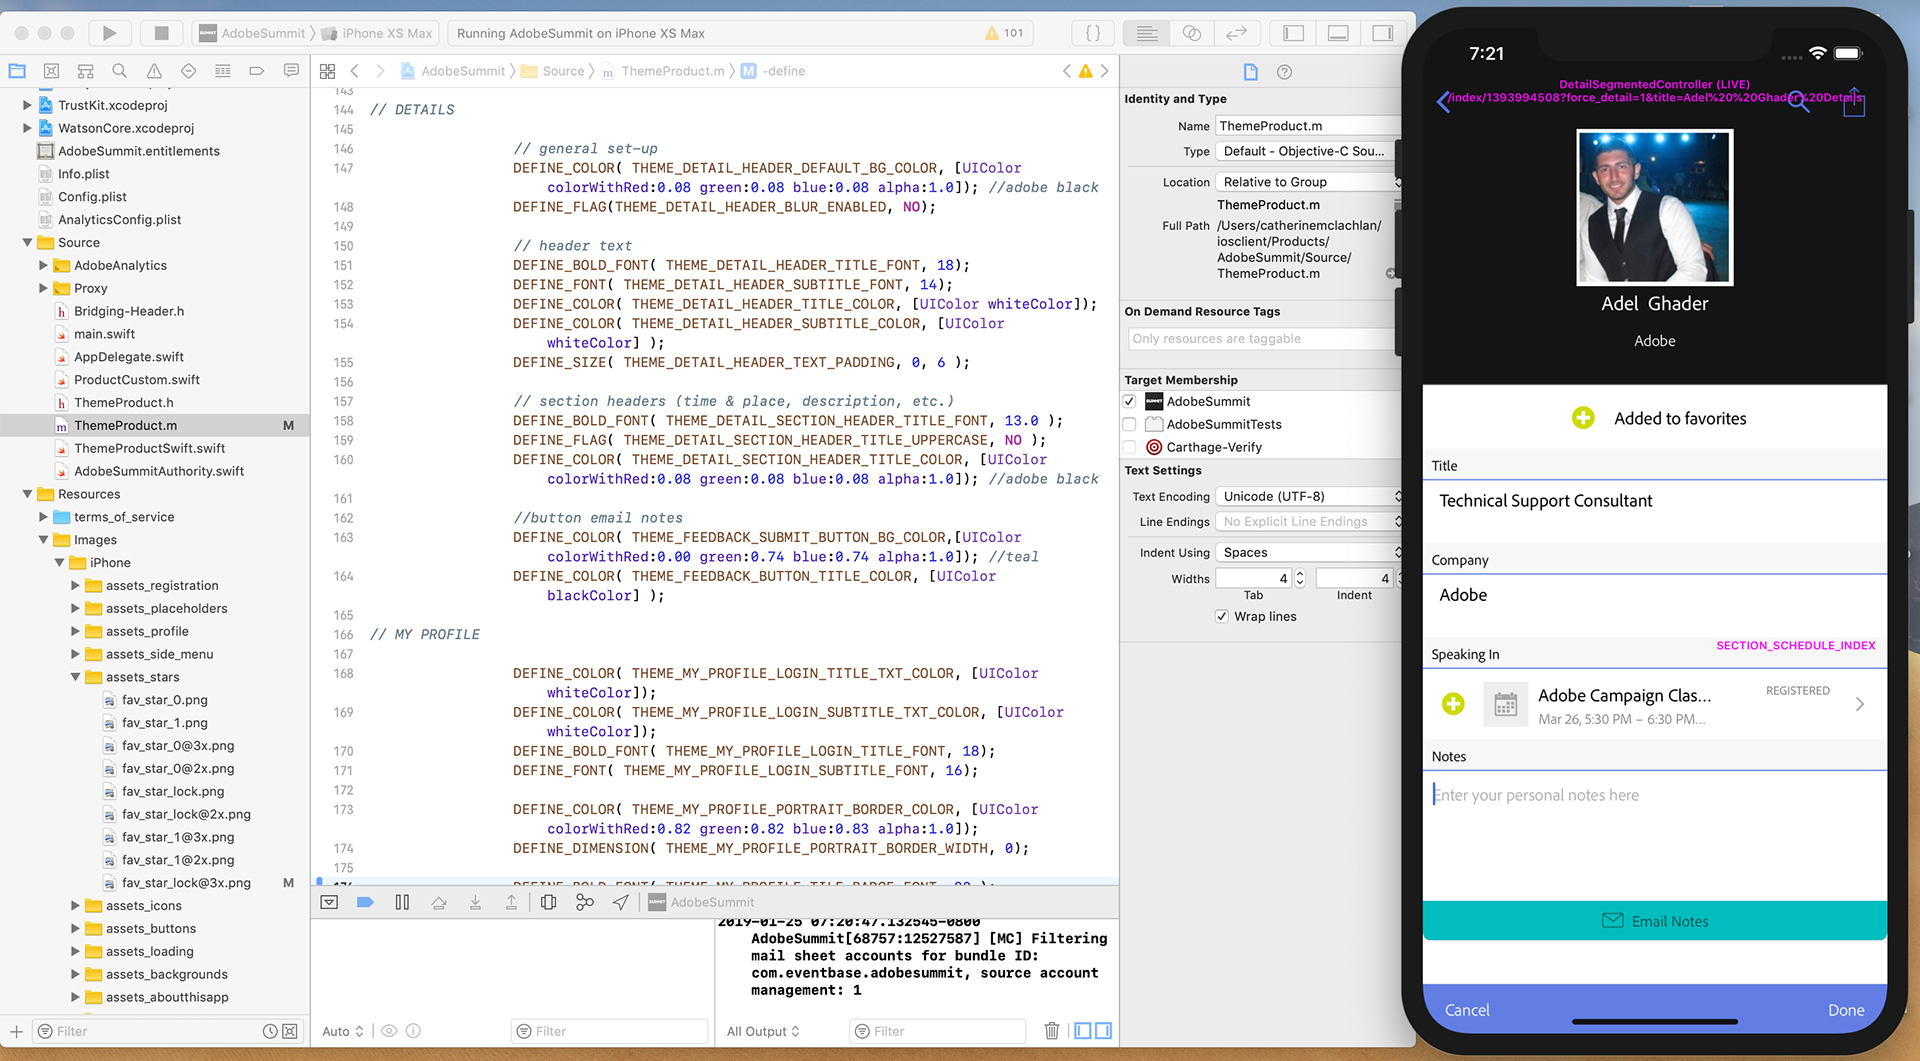
Task: Clear the console with the trash icon
Action: coord(1052,1031)
